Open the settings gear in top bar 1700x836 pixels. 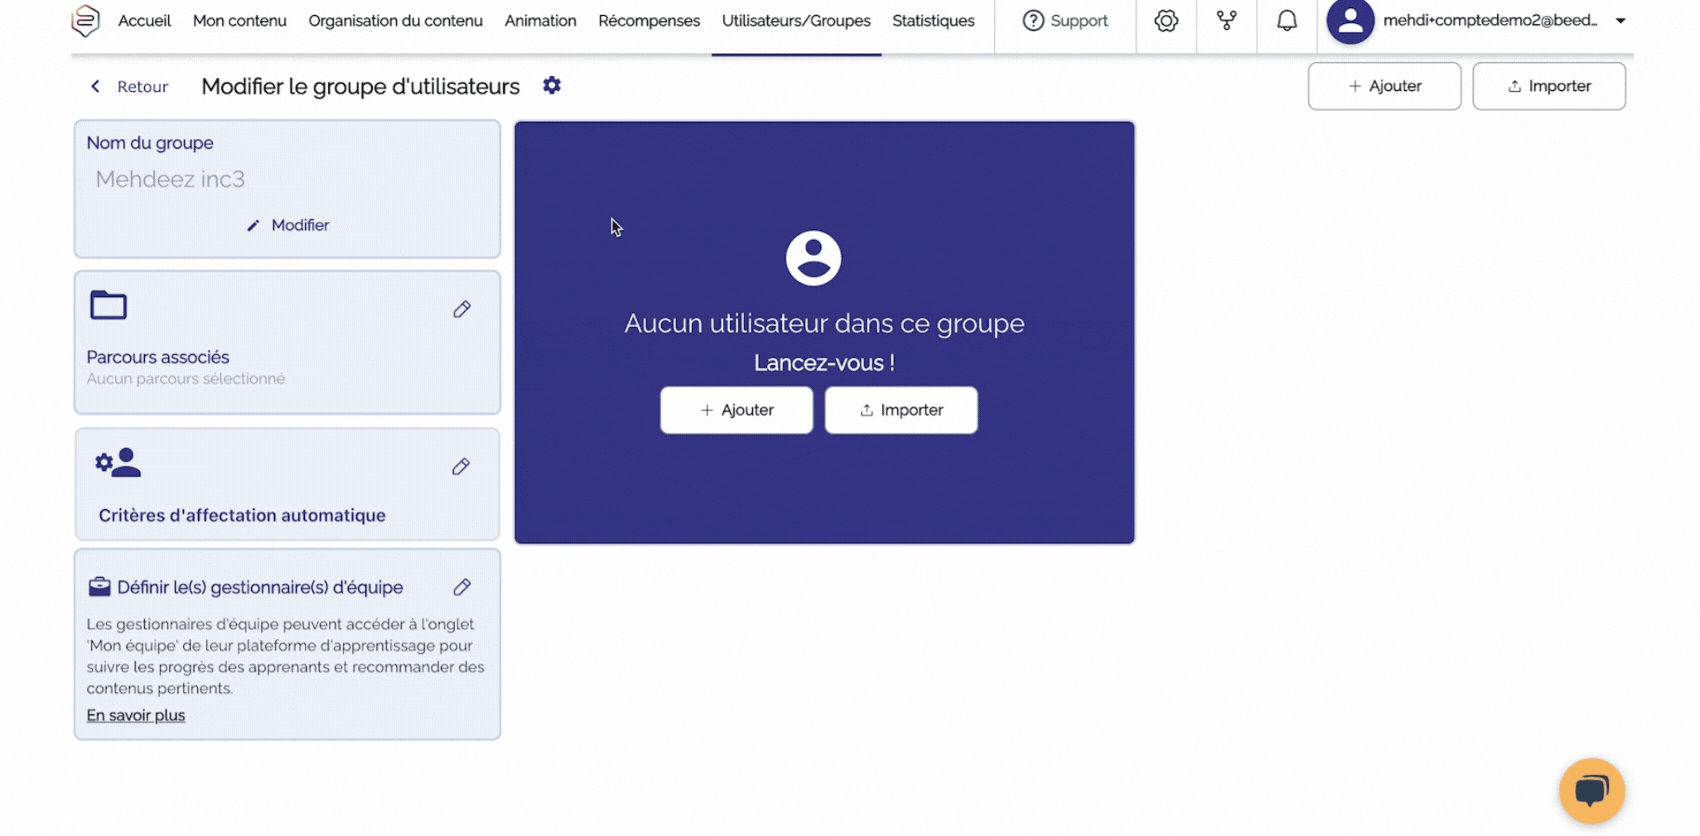pyautogui.click(x=1166, y=20)
